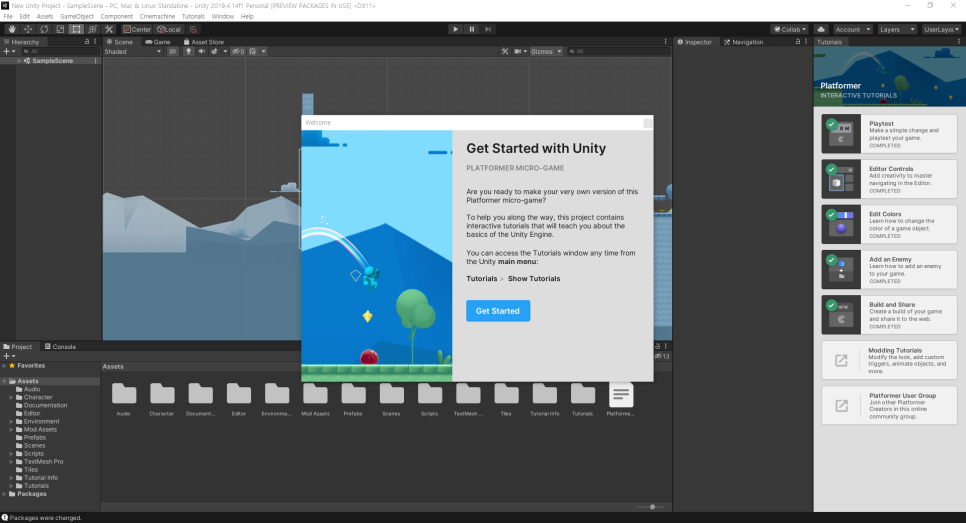Collapse Assets folder in project tree
Screen dimensions: 966x523
4,381
